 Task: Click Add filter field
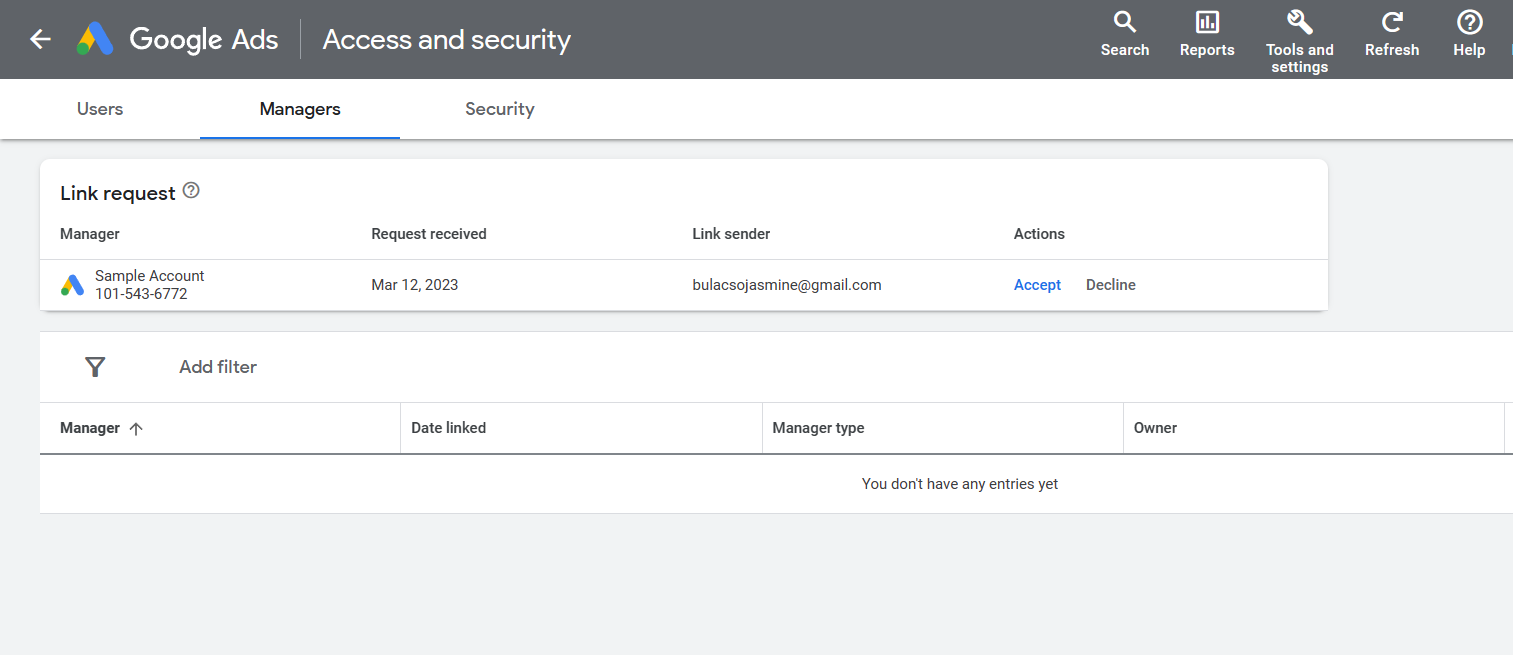click(x=218, y=367)
